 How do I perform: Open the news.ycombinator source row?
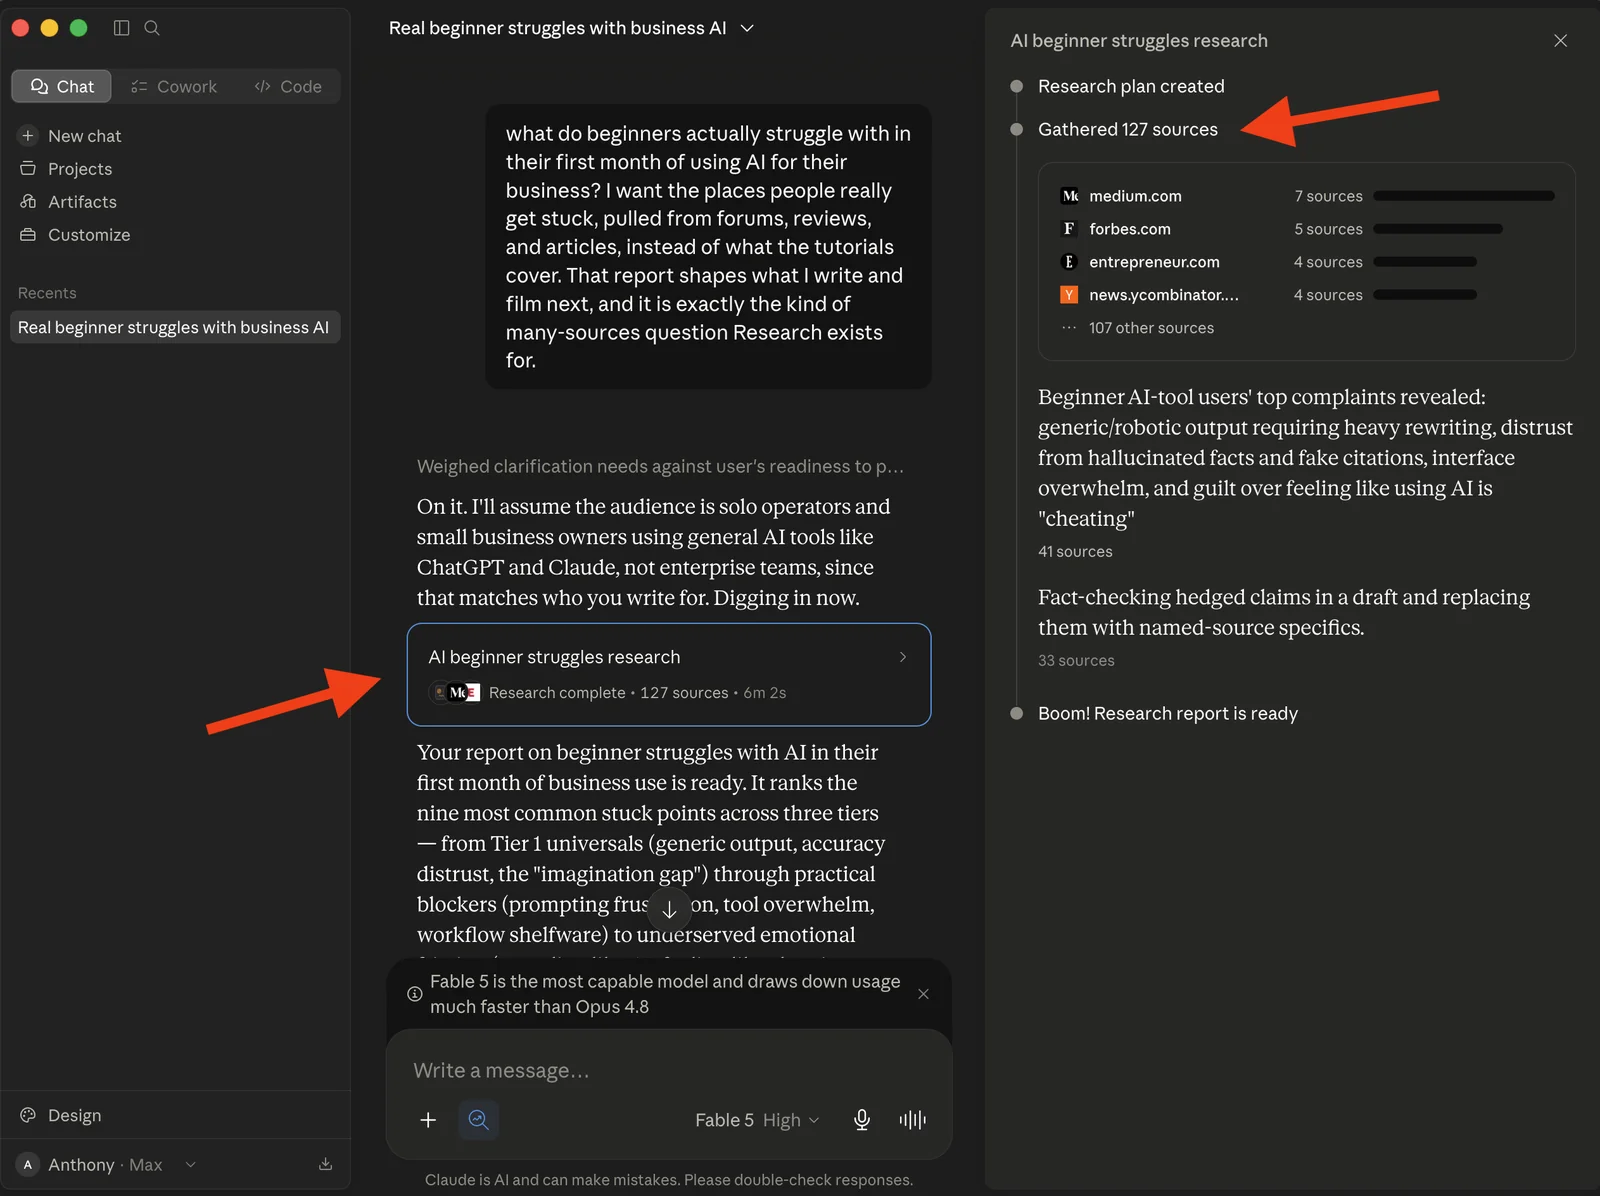click(1307, 295)
